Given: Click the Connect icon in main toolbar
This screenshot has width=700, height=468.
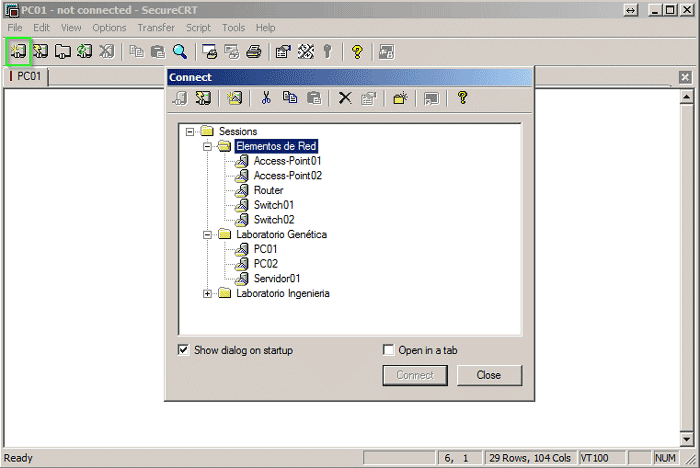Looking at the screenshot, I should coord(19,51).
